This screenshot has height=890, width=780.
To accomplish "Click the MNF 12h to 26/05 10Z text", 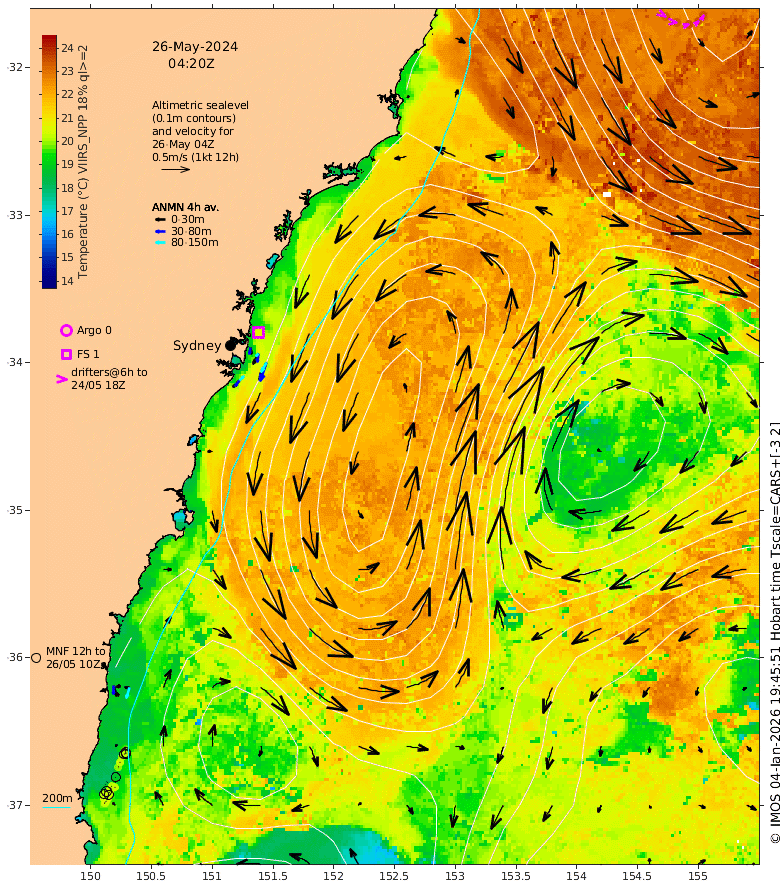I will click(76, 658).
